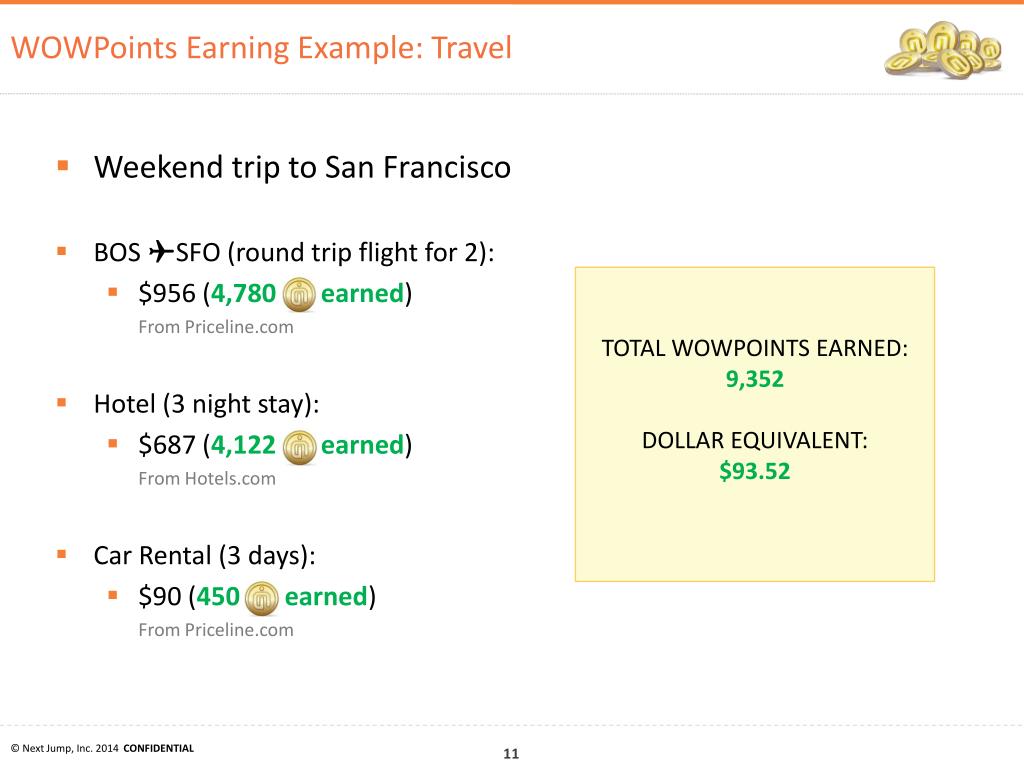Click the Hotels.com source text
The width and height of the screenshot is (1024, 768).
(207, 479)
